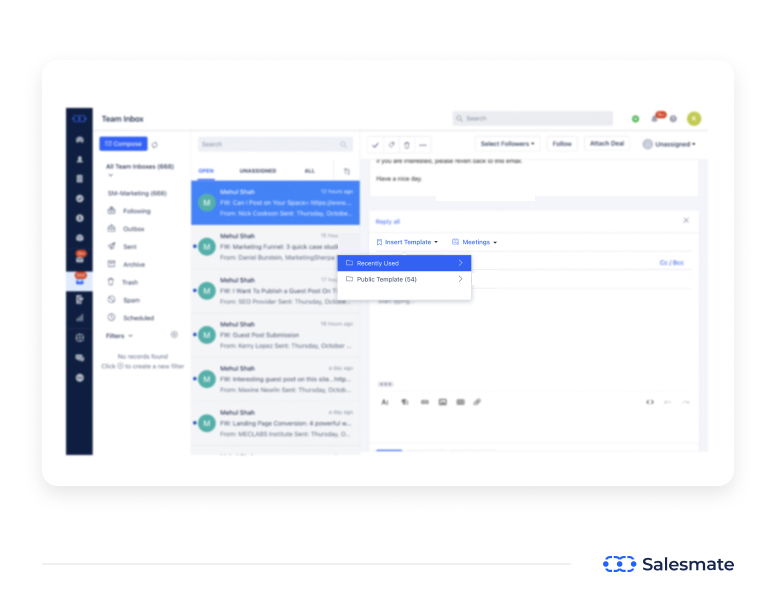Open the highlighted Mehul Shah conversation
Viewport: 776px width, 612px height.
[276, 203]
